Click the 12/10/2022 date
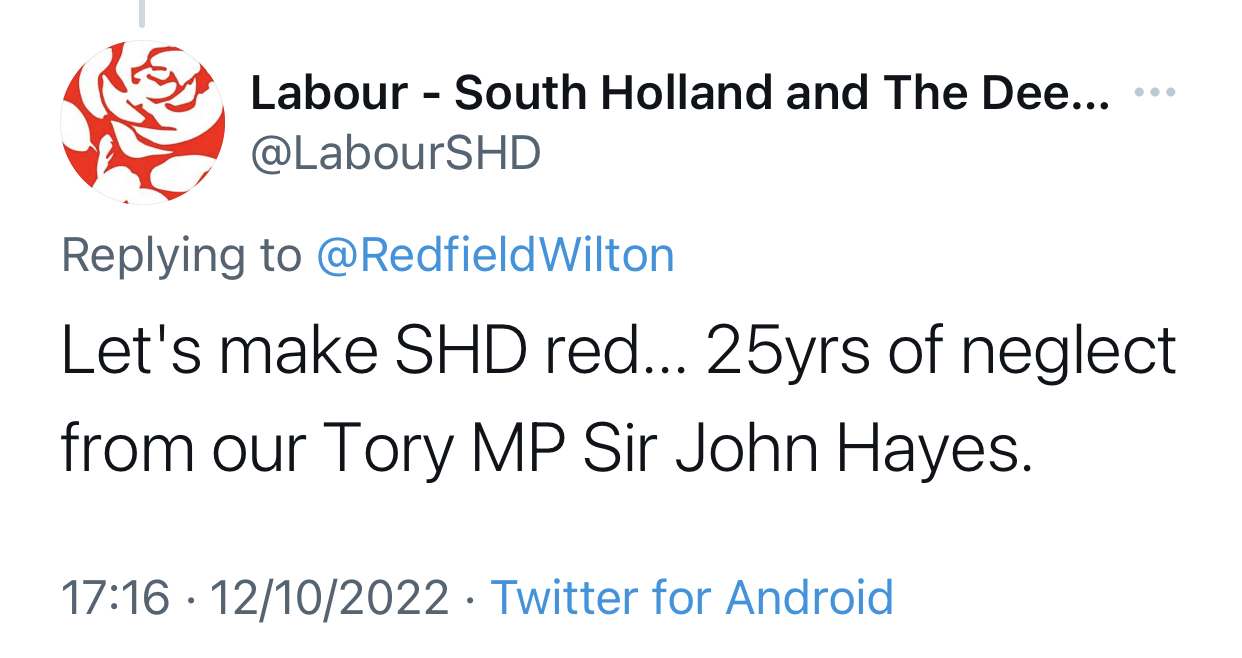Viewport: 1242px width, 658px height. point(330,598)
